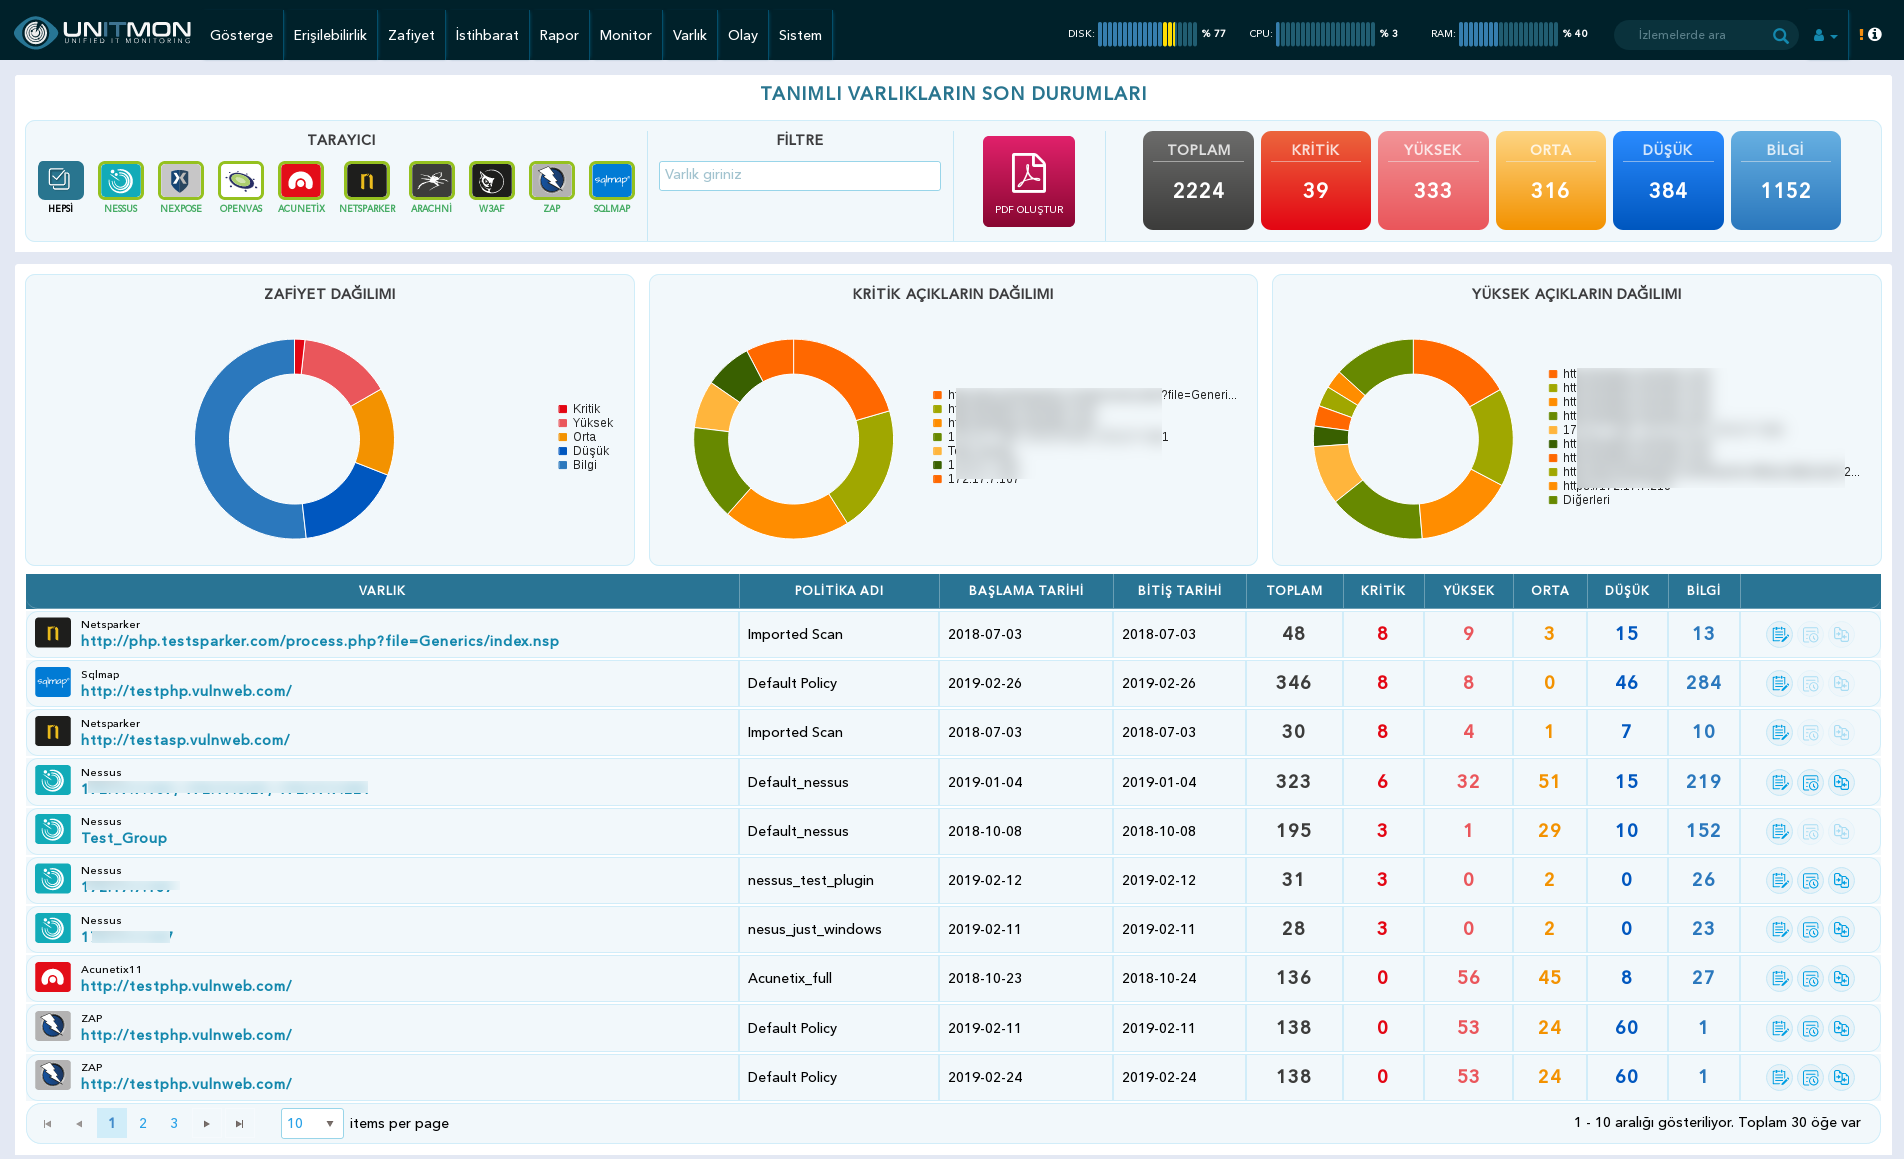Click the YÜKSEK 333 summary card
1904x1159 pixels.
point(1433,180)
